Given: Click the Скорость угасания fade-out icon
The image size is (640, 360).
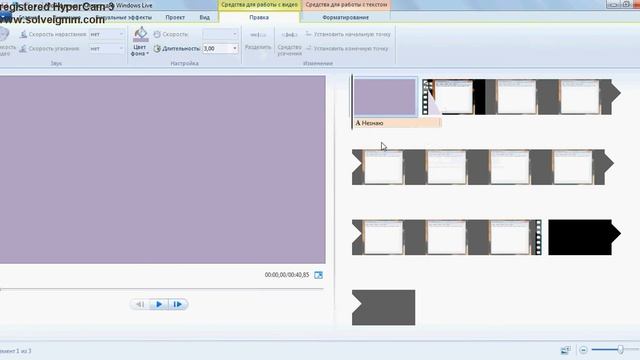Looking at the screenshot, I should pos(24,49).
